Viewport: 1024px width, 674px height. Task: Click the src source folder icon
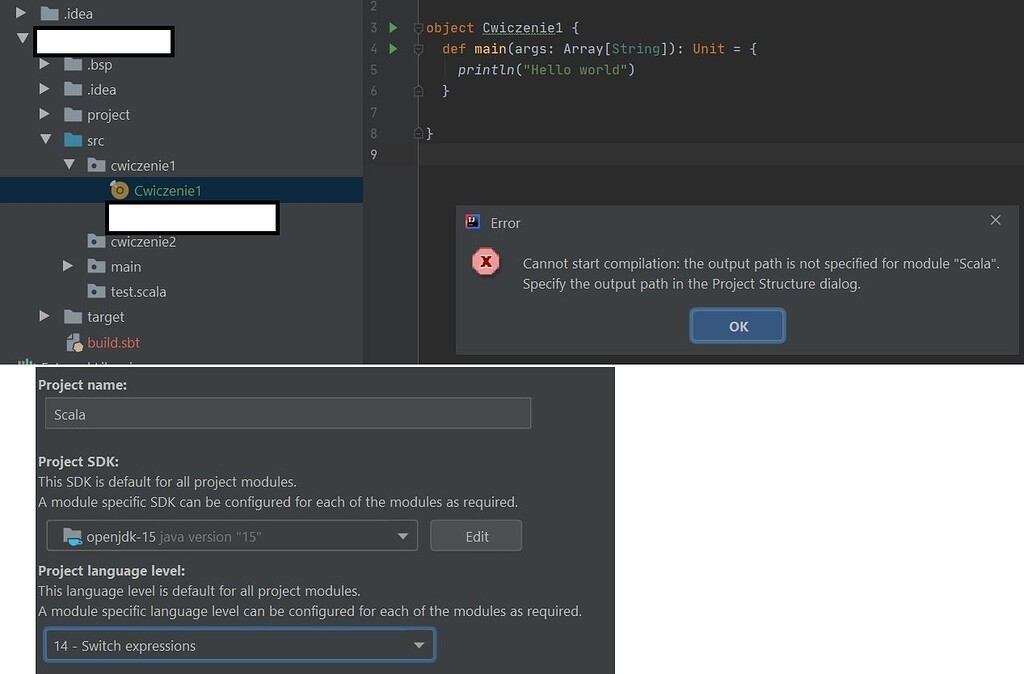73,141
